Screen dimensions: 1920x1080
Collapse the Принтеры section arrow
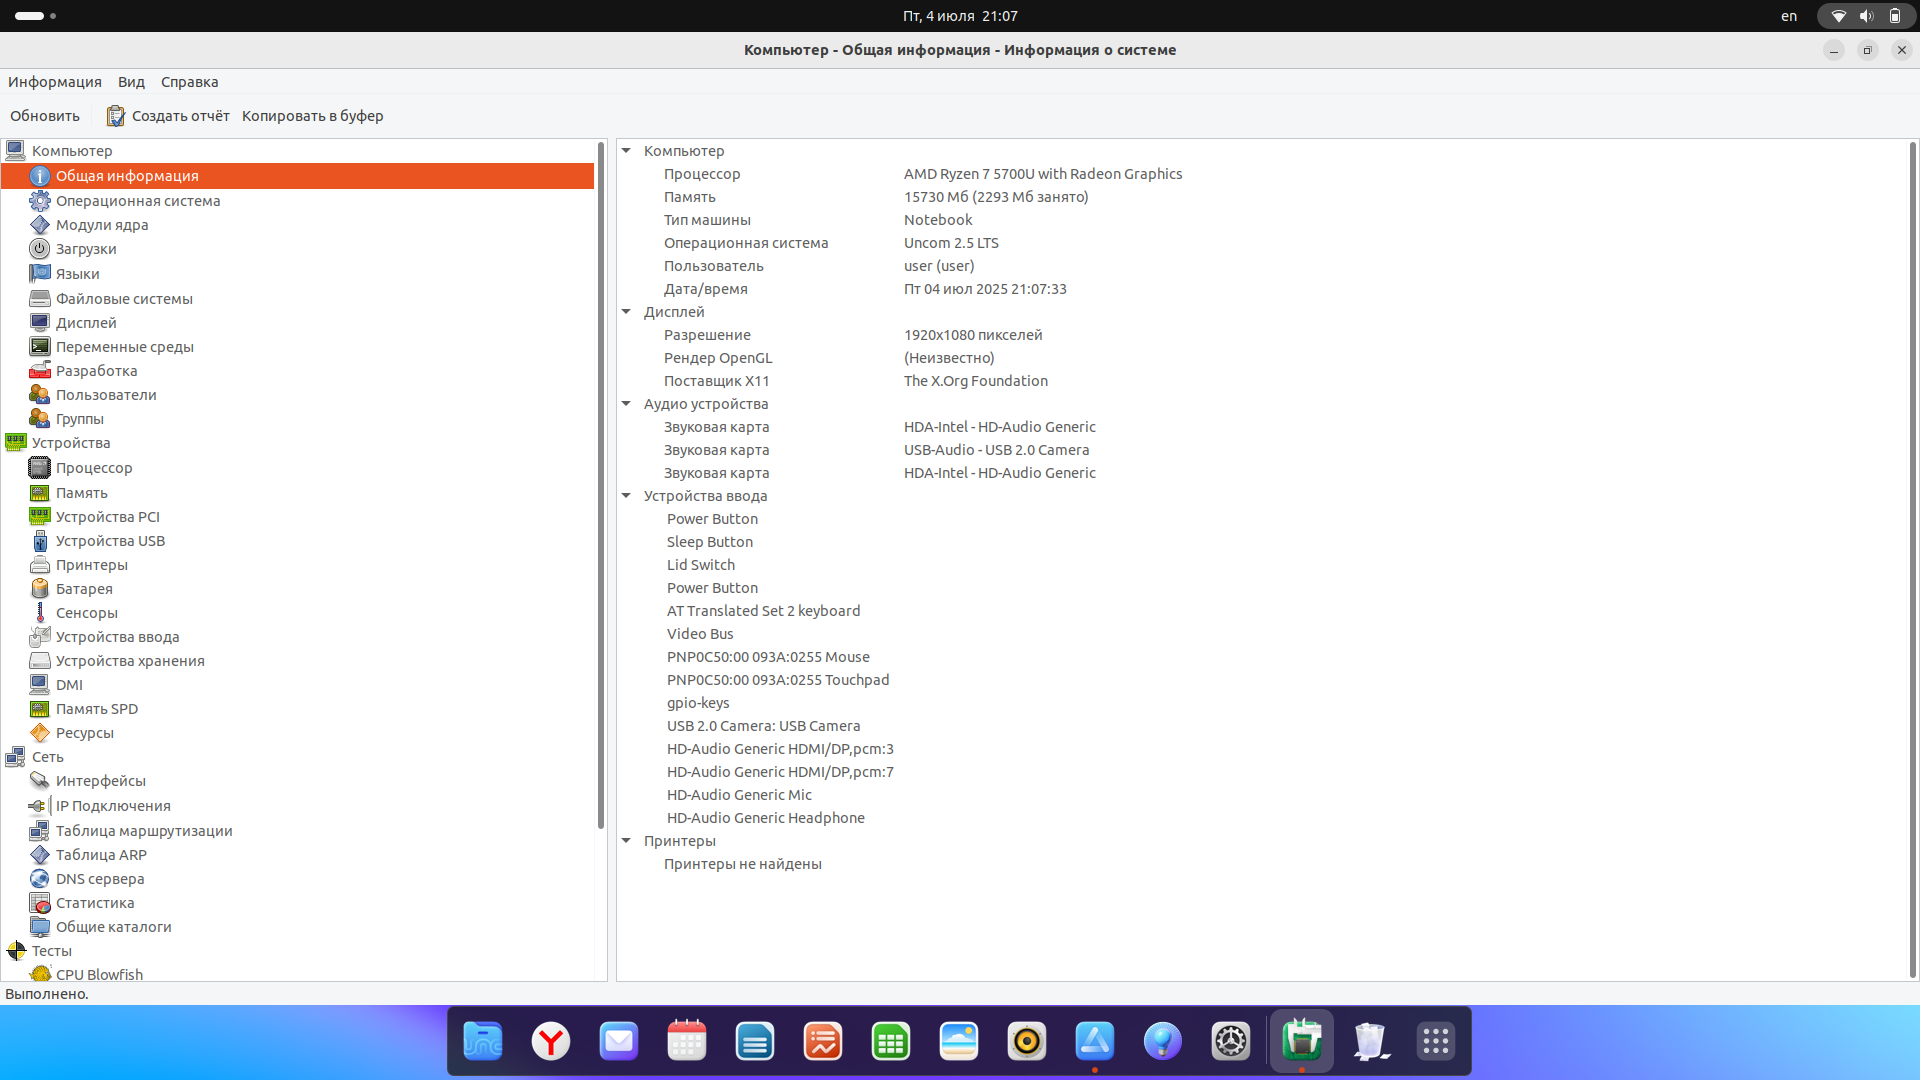[x=627, y=841]
